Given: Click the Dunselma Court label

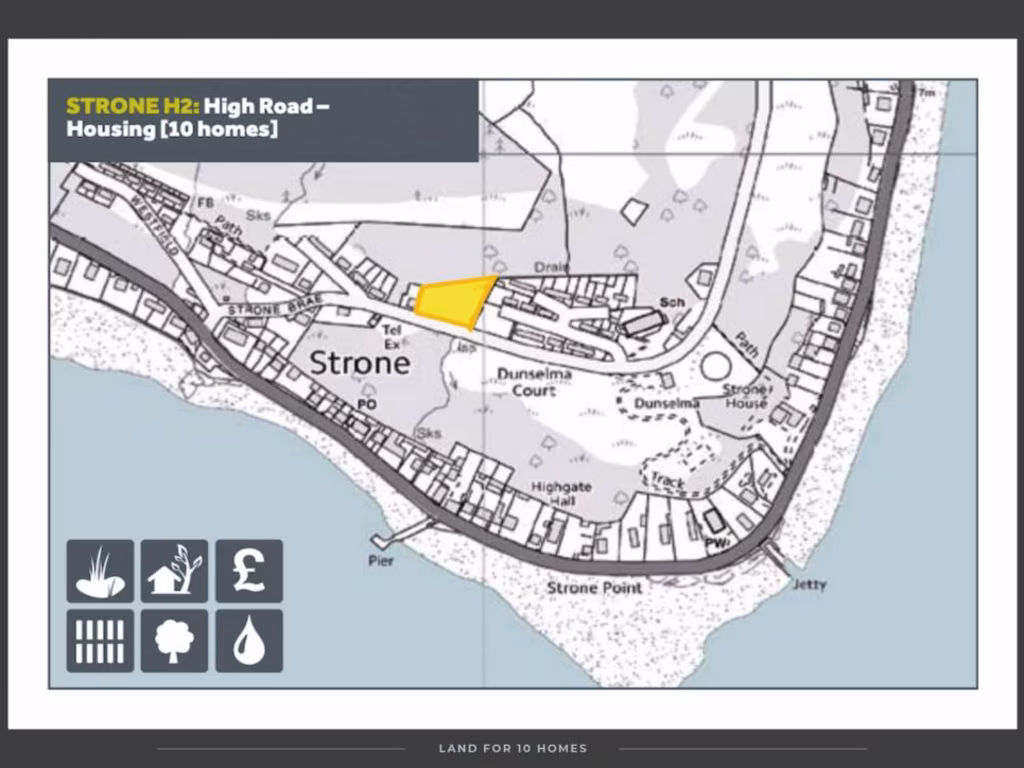Looking at the screenshot, I should [534, 382].
